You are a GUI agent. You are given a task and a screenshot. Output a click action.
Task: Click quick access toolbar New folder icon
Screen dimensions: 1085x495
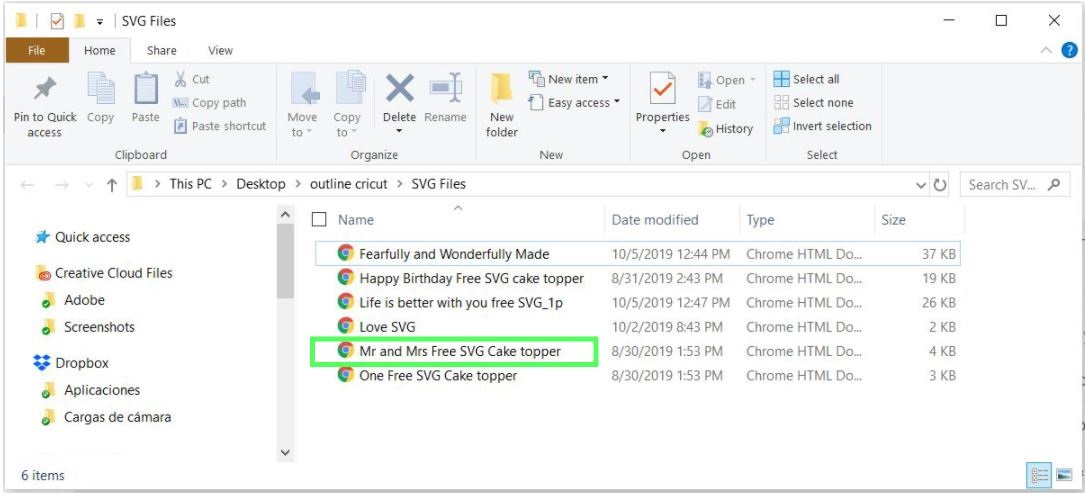[80, 21]
